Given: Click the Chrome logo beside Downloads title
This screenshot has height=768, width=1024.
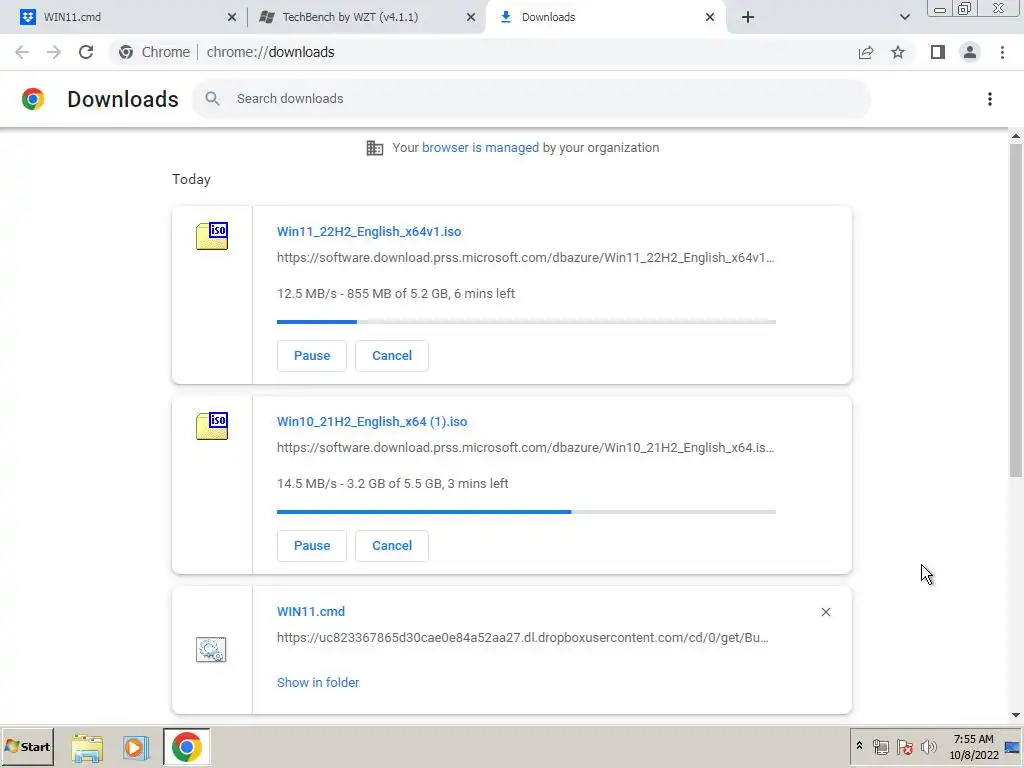Looking at the screenshot, I should (x=33, y=99).
